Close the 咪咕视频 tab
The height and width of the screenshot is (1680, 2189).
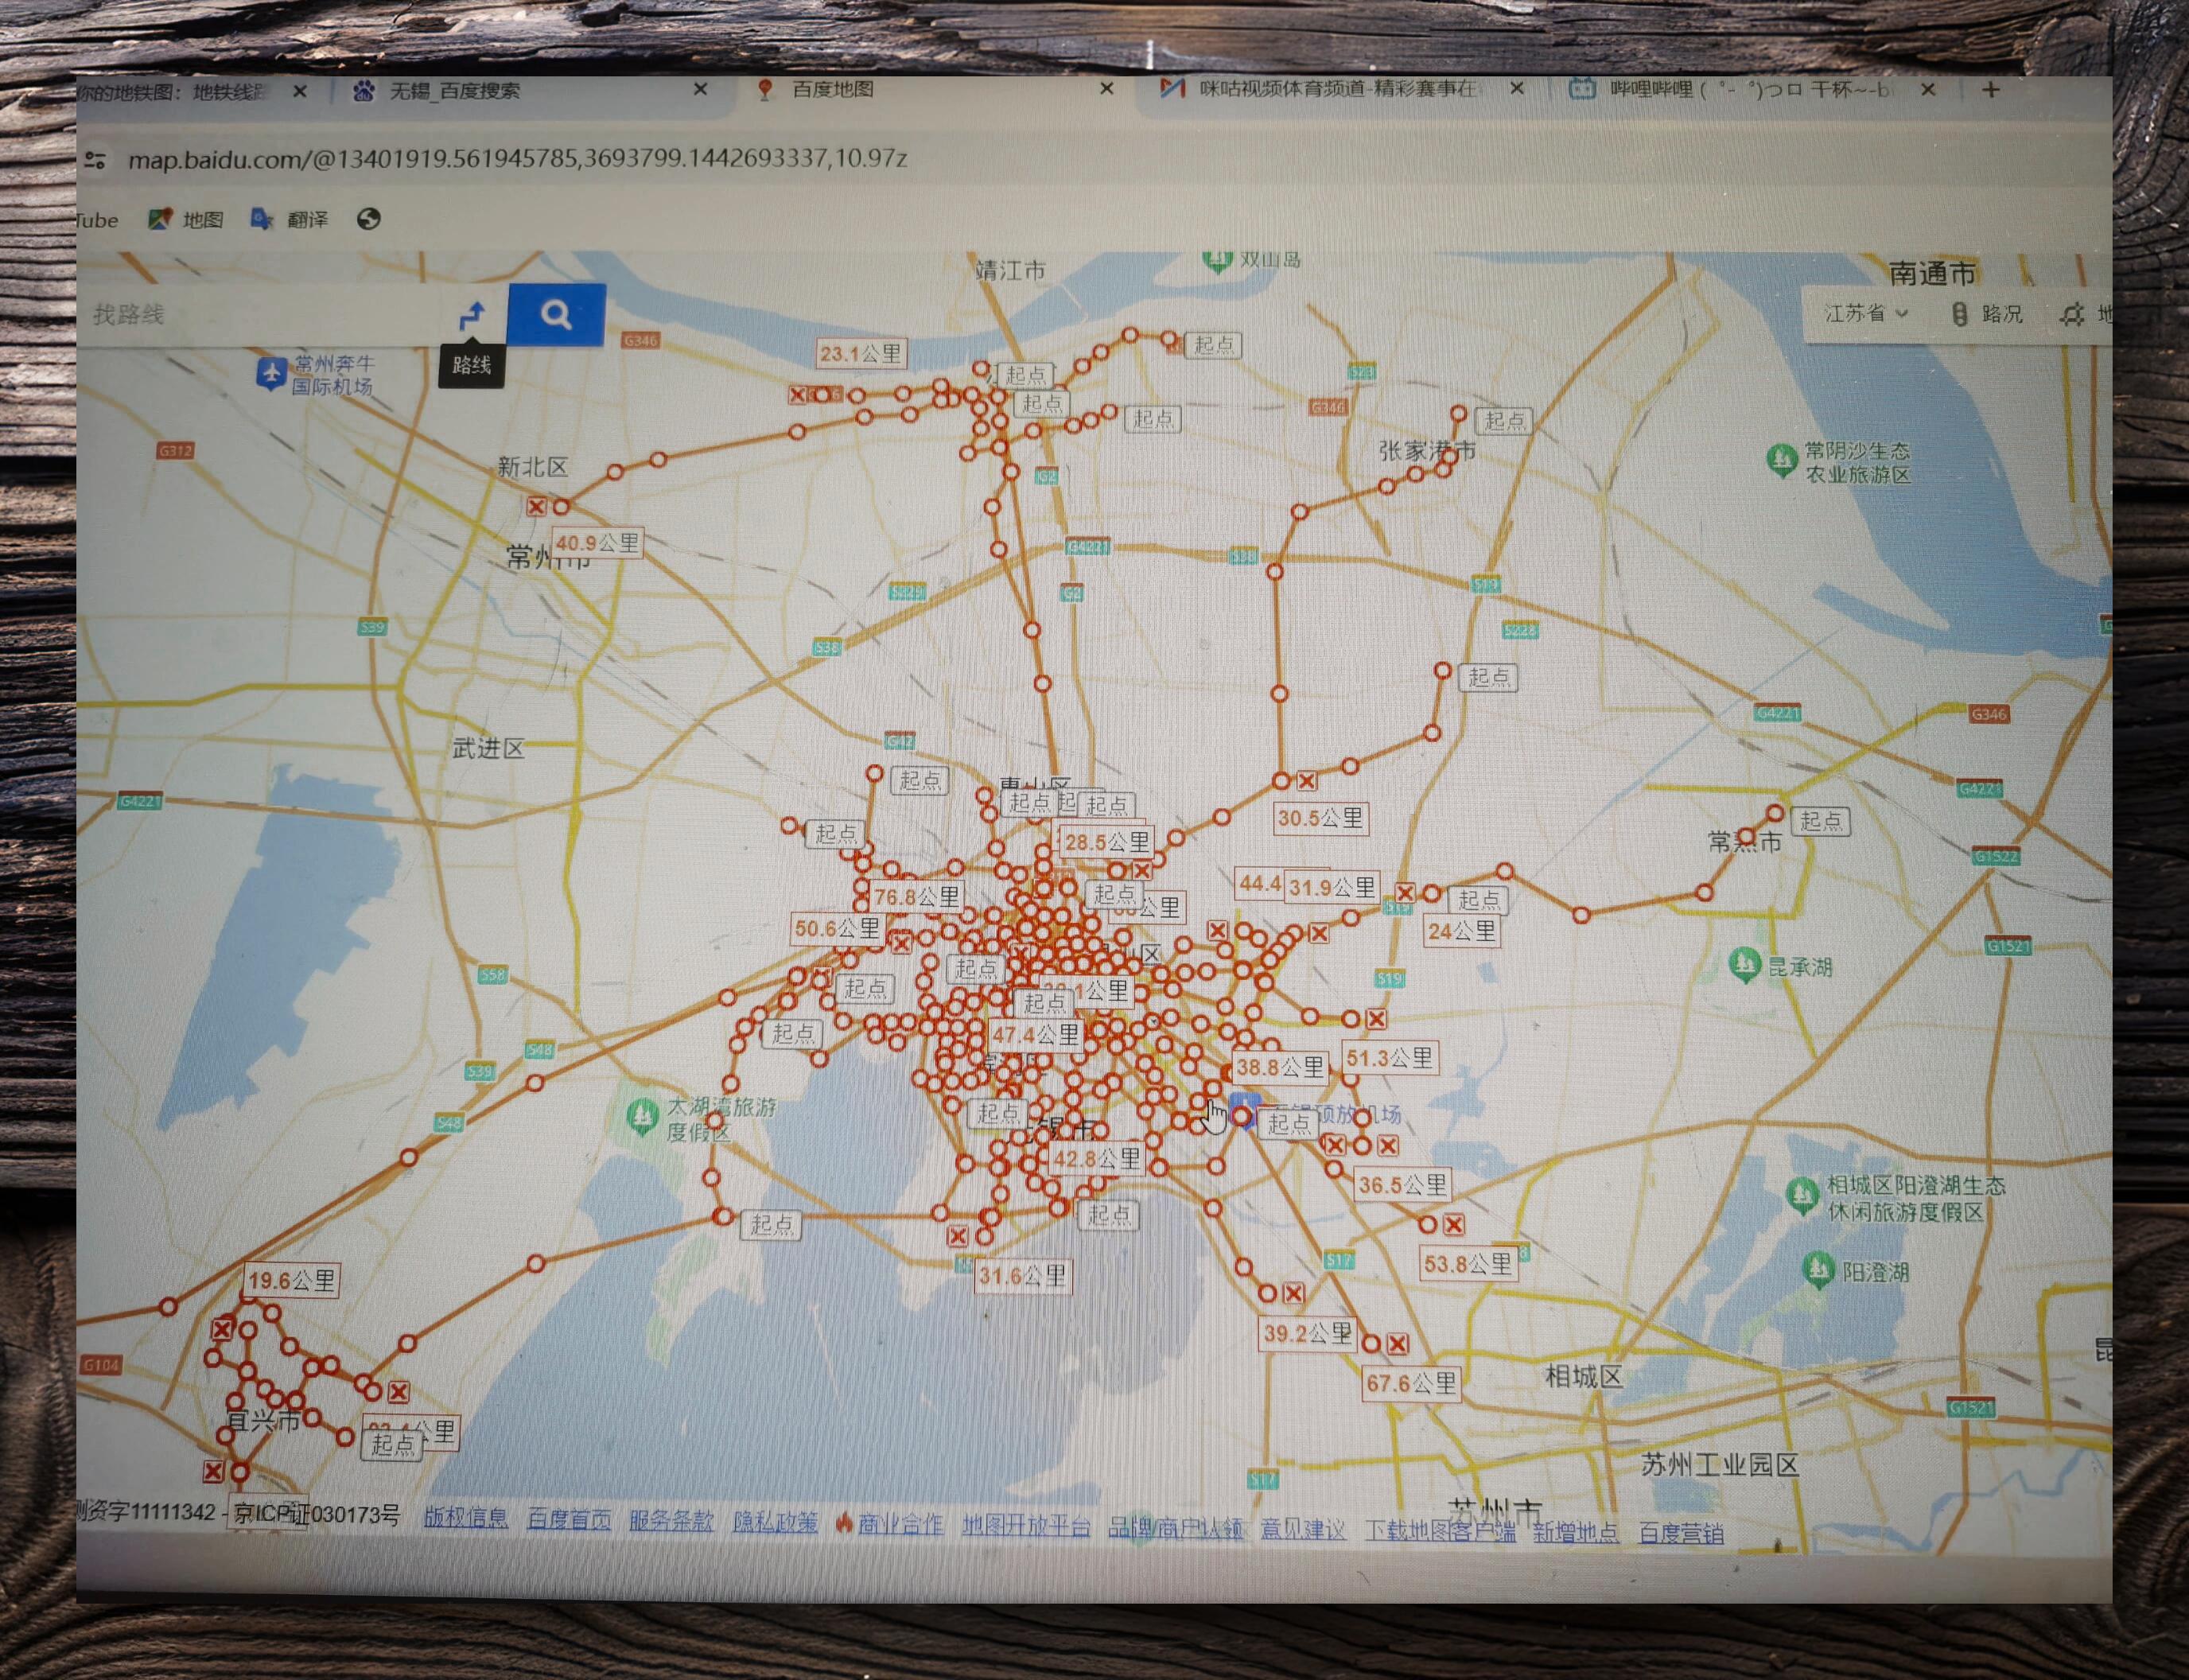point(1516,89)
